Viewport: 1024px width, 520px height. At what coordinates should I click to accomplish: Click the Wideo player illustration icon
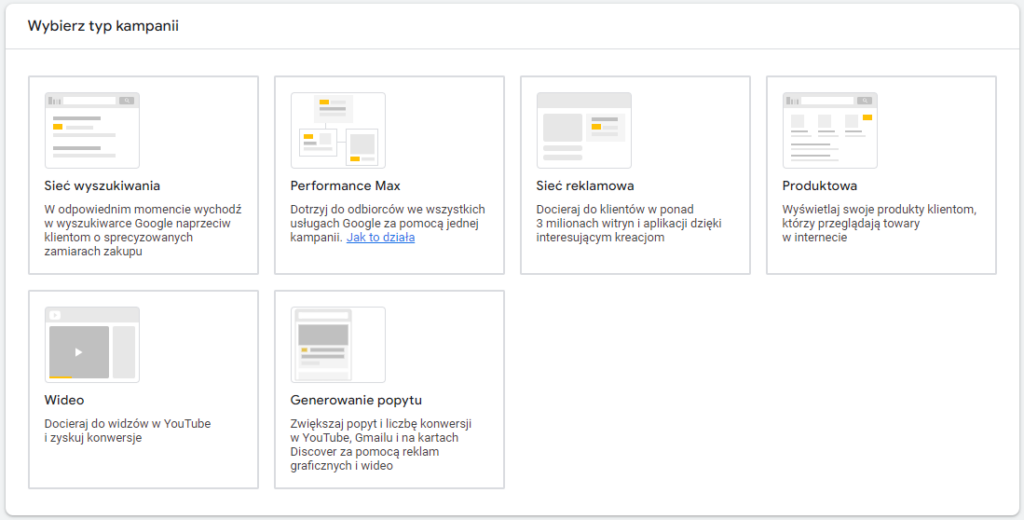tap(92, 344)
